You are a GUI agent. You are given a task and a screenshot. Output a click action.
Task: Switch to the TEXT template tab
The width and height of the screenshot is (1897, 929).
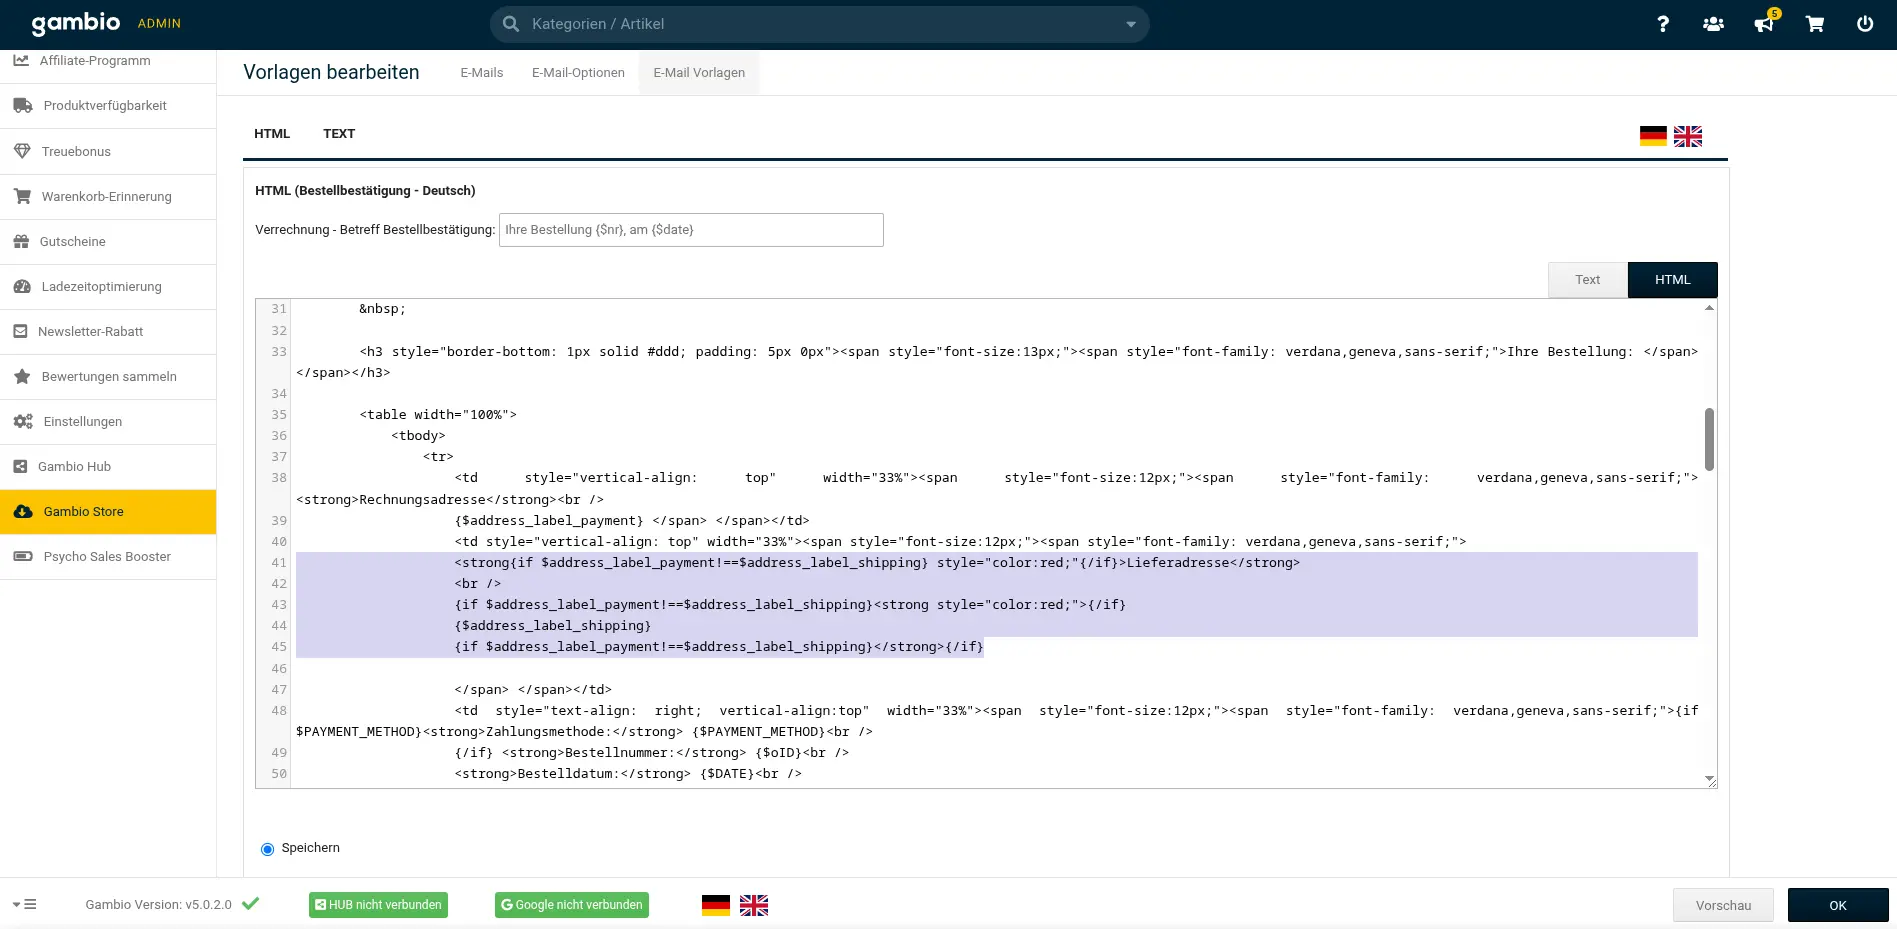[x=339, y=134]
